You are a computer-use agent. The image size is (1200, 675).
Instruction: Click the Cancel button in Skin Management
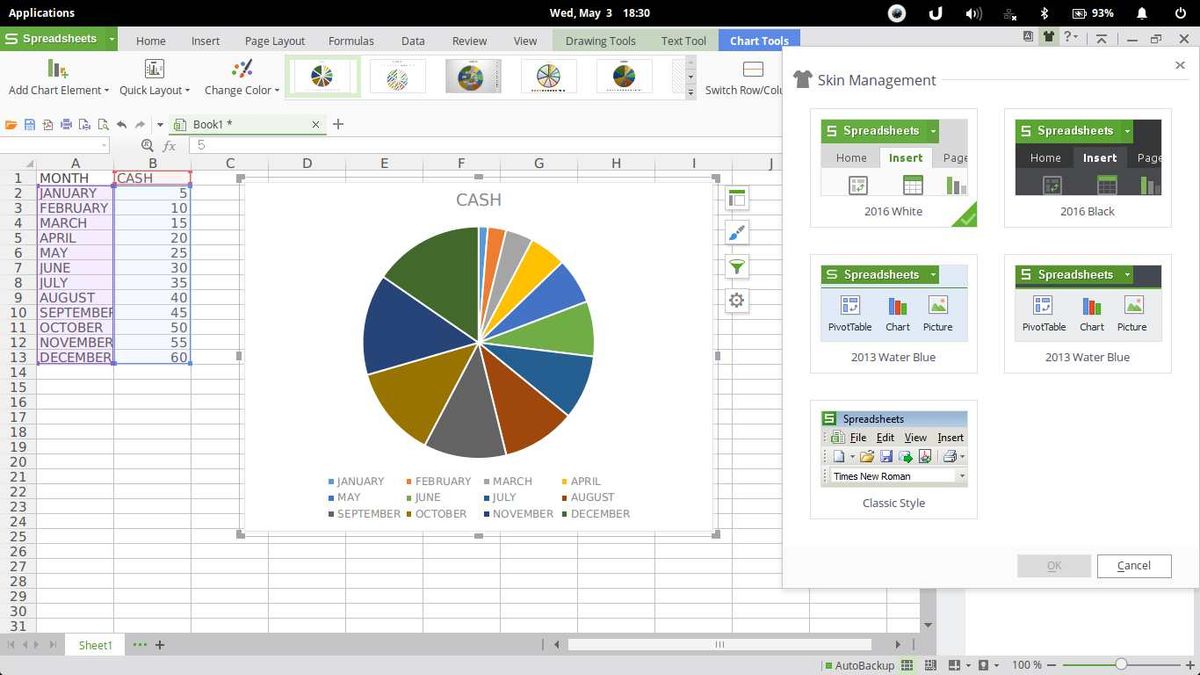coord(1134,565)
